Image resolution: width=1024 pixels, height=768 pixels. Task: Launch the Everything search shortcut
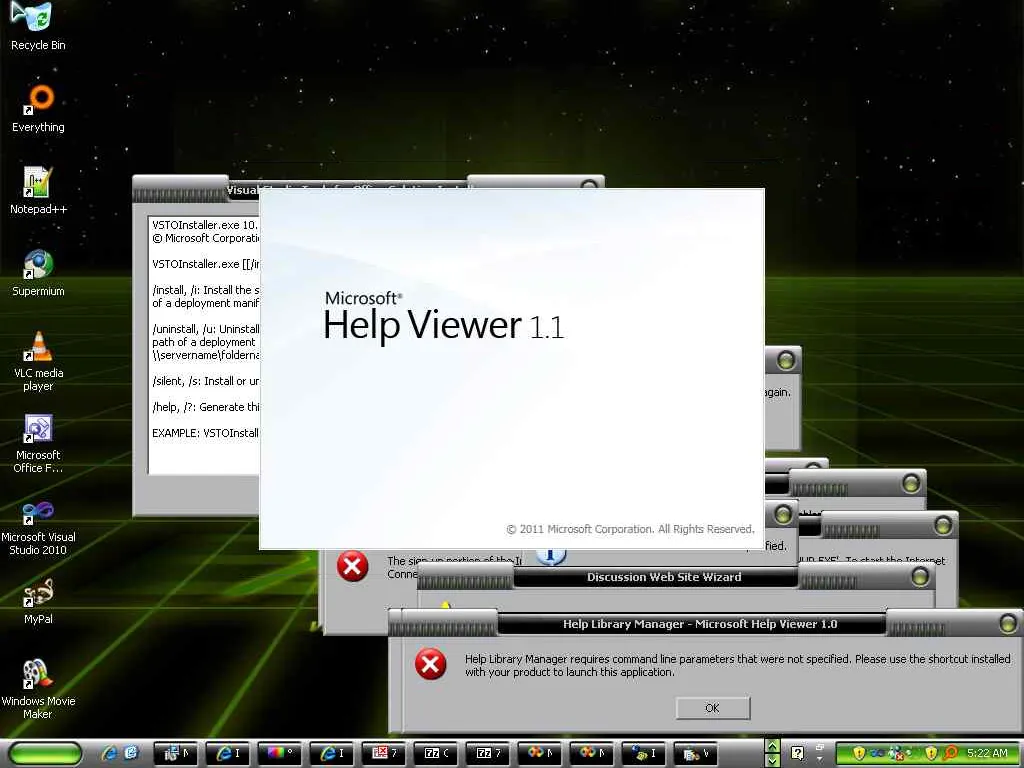click(x=38, y=108)
